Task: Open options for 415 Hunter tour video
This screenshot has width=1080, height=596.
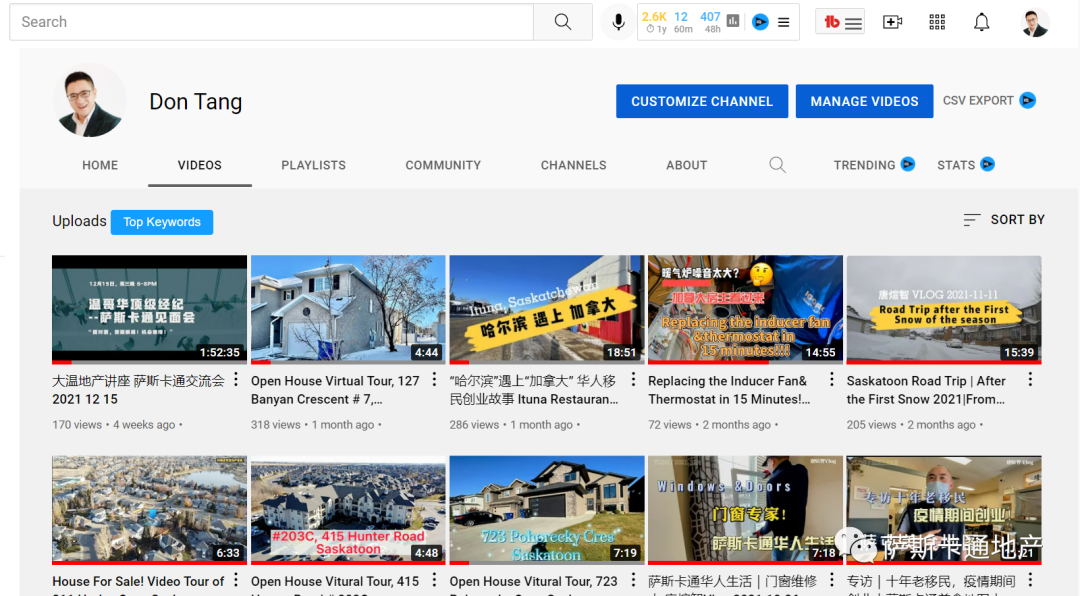Action: (435, 580)
